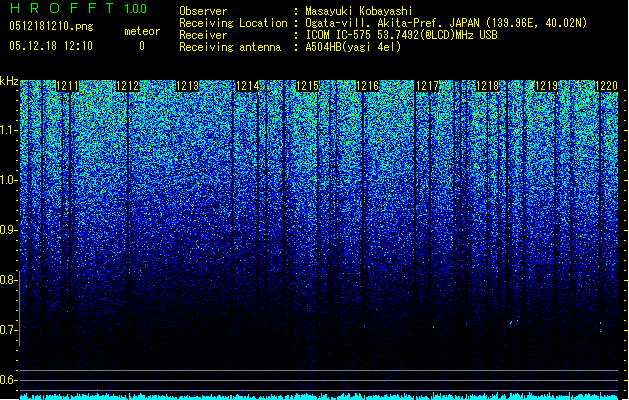
Task: Click the meteor count value 0
Action: point(142,46)
